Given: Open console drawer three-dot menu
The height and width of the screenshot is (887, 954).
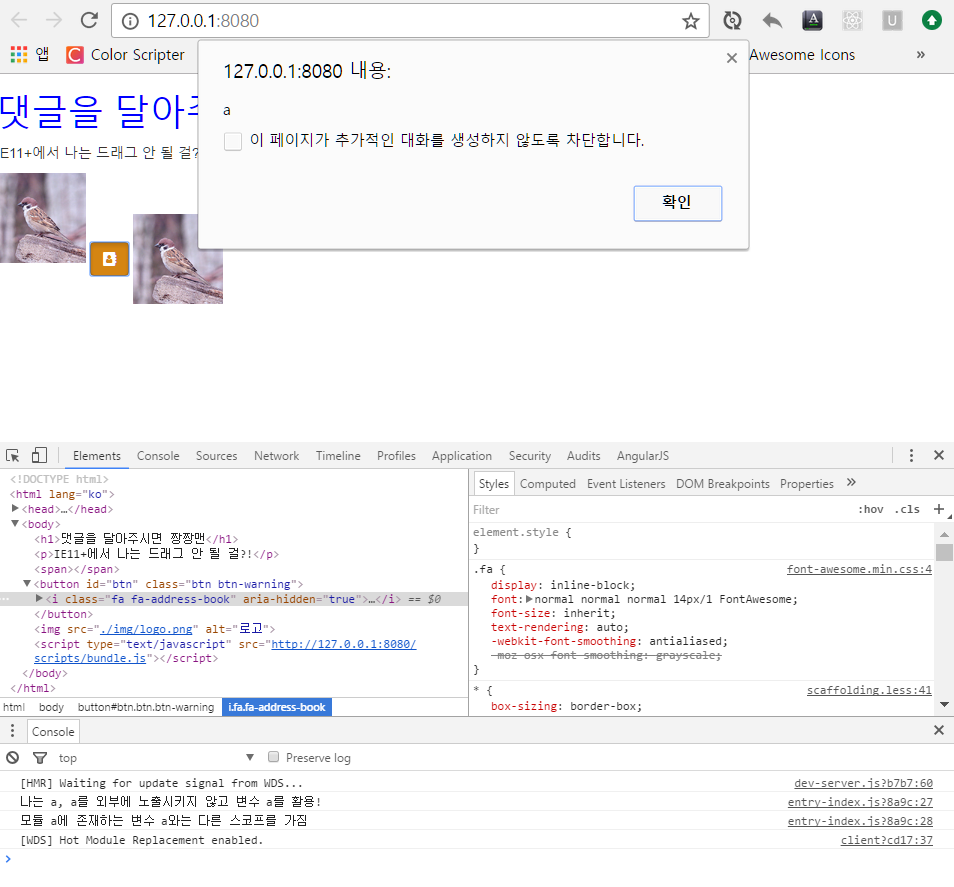Looking at the screenshot, I should [12, 731].
